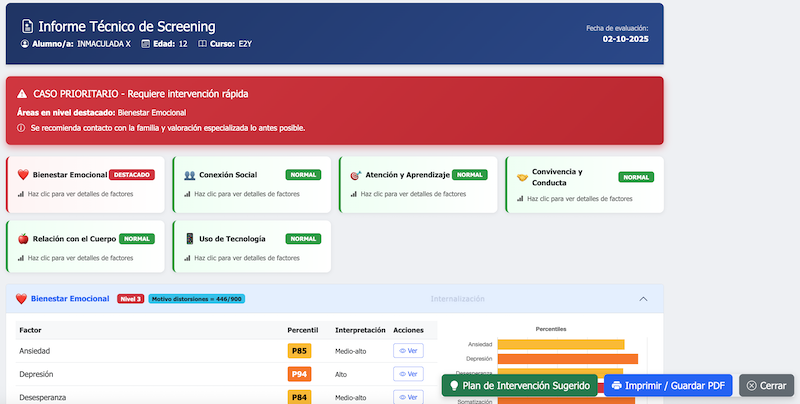800x404 pixels.
Task: Click the Nivel 3 red badge
Action: tap(130, 299)
